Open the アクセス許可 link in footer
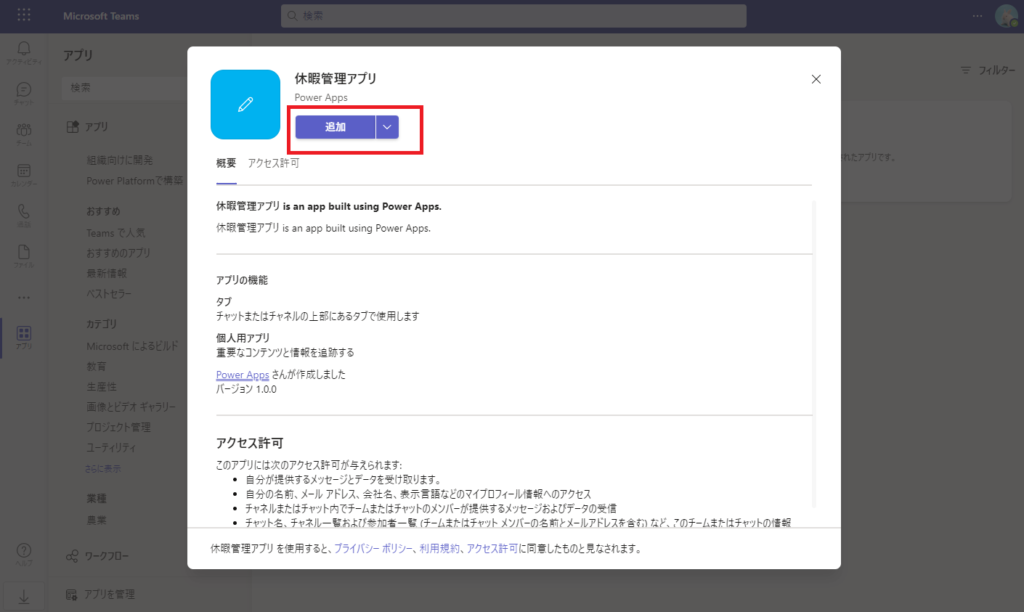The height and width of the screenshot is (612, 1024). 492,549
